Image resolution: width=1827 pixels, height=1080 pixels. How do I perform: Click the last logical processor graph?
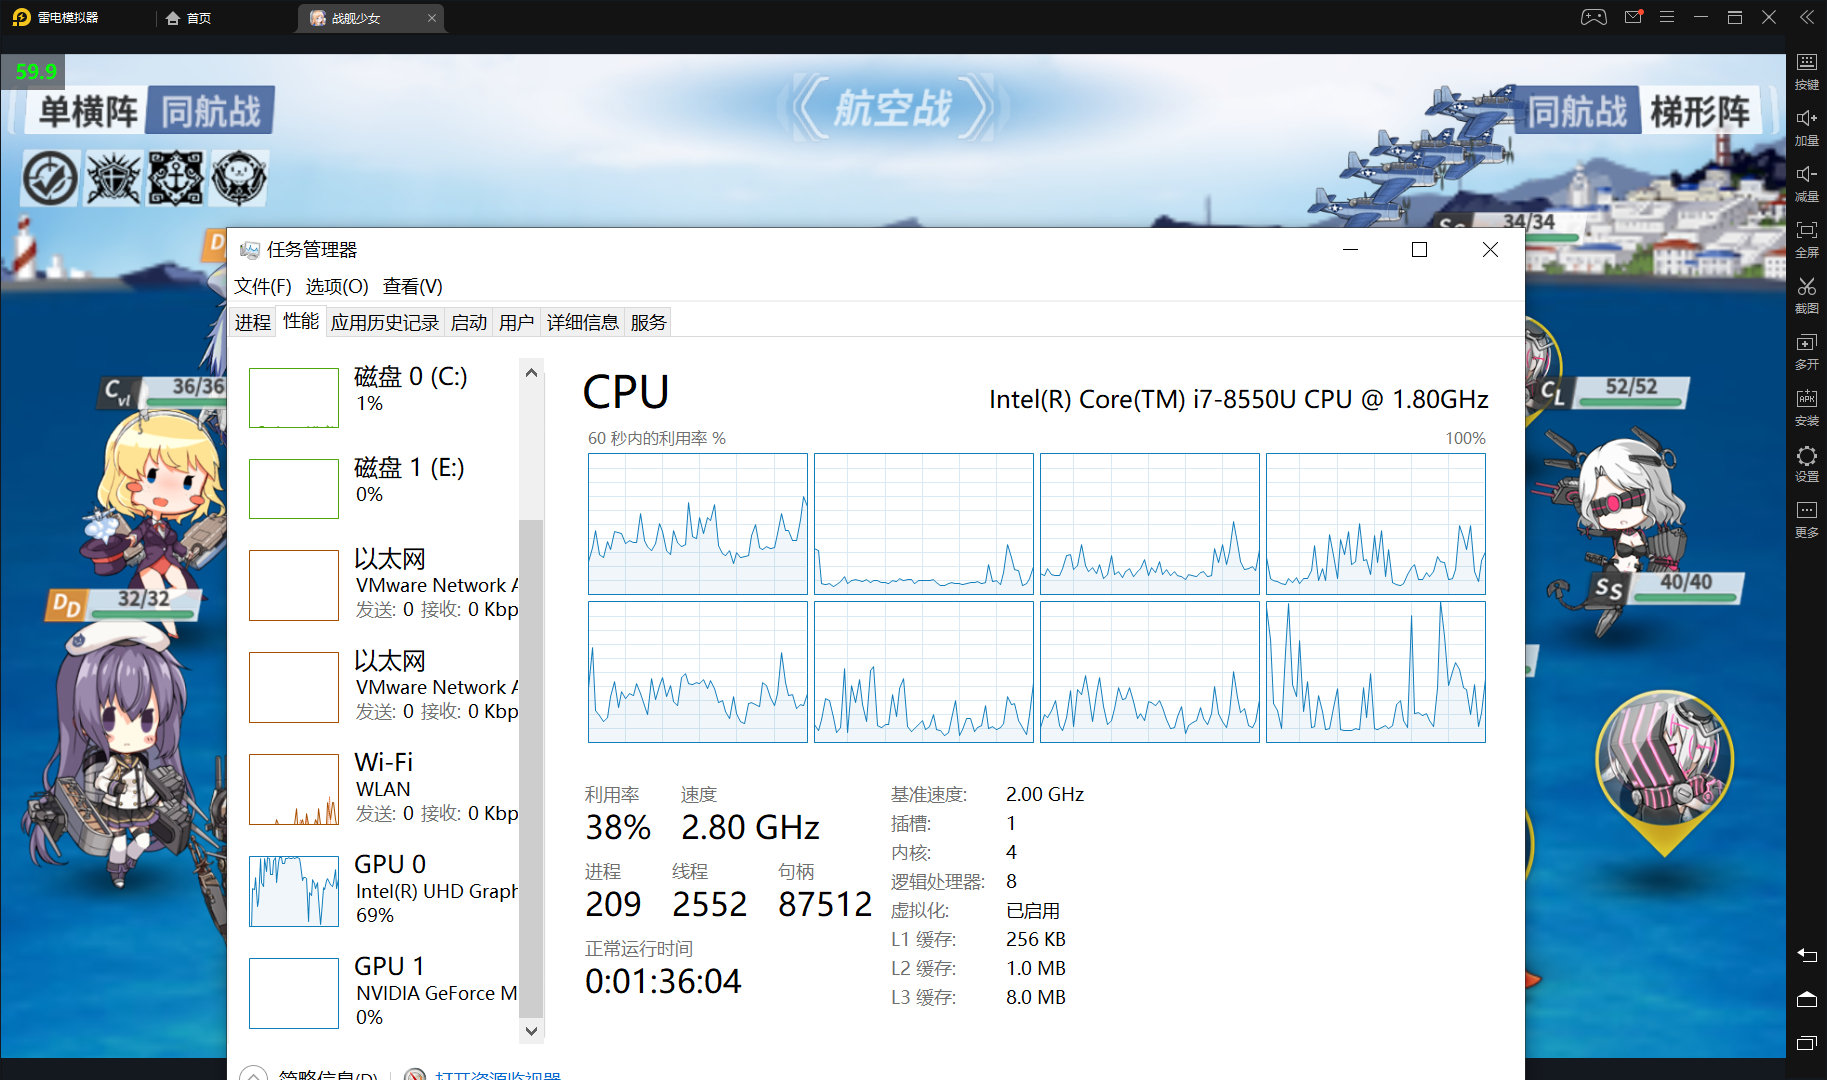(1376, 672)
